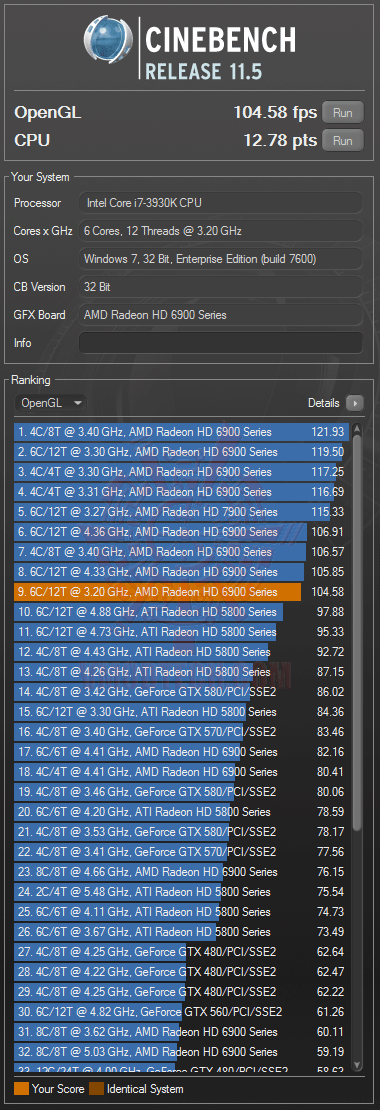380x1110 pixels.
Task: Run the CPU benchmark
Action: click(342, 140)
